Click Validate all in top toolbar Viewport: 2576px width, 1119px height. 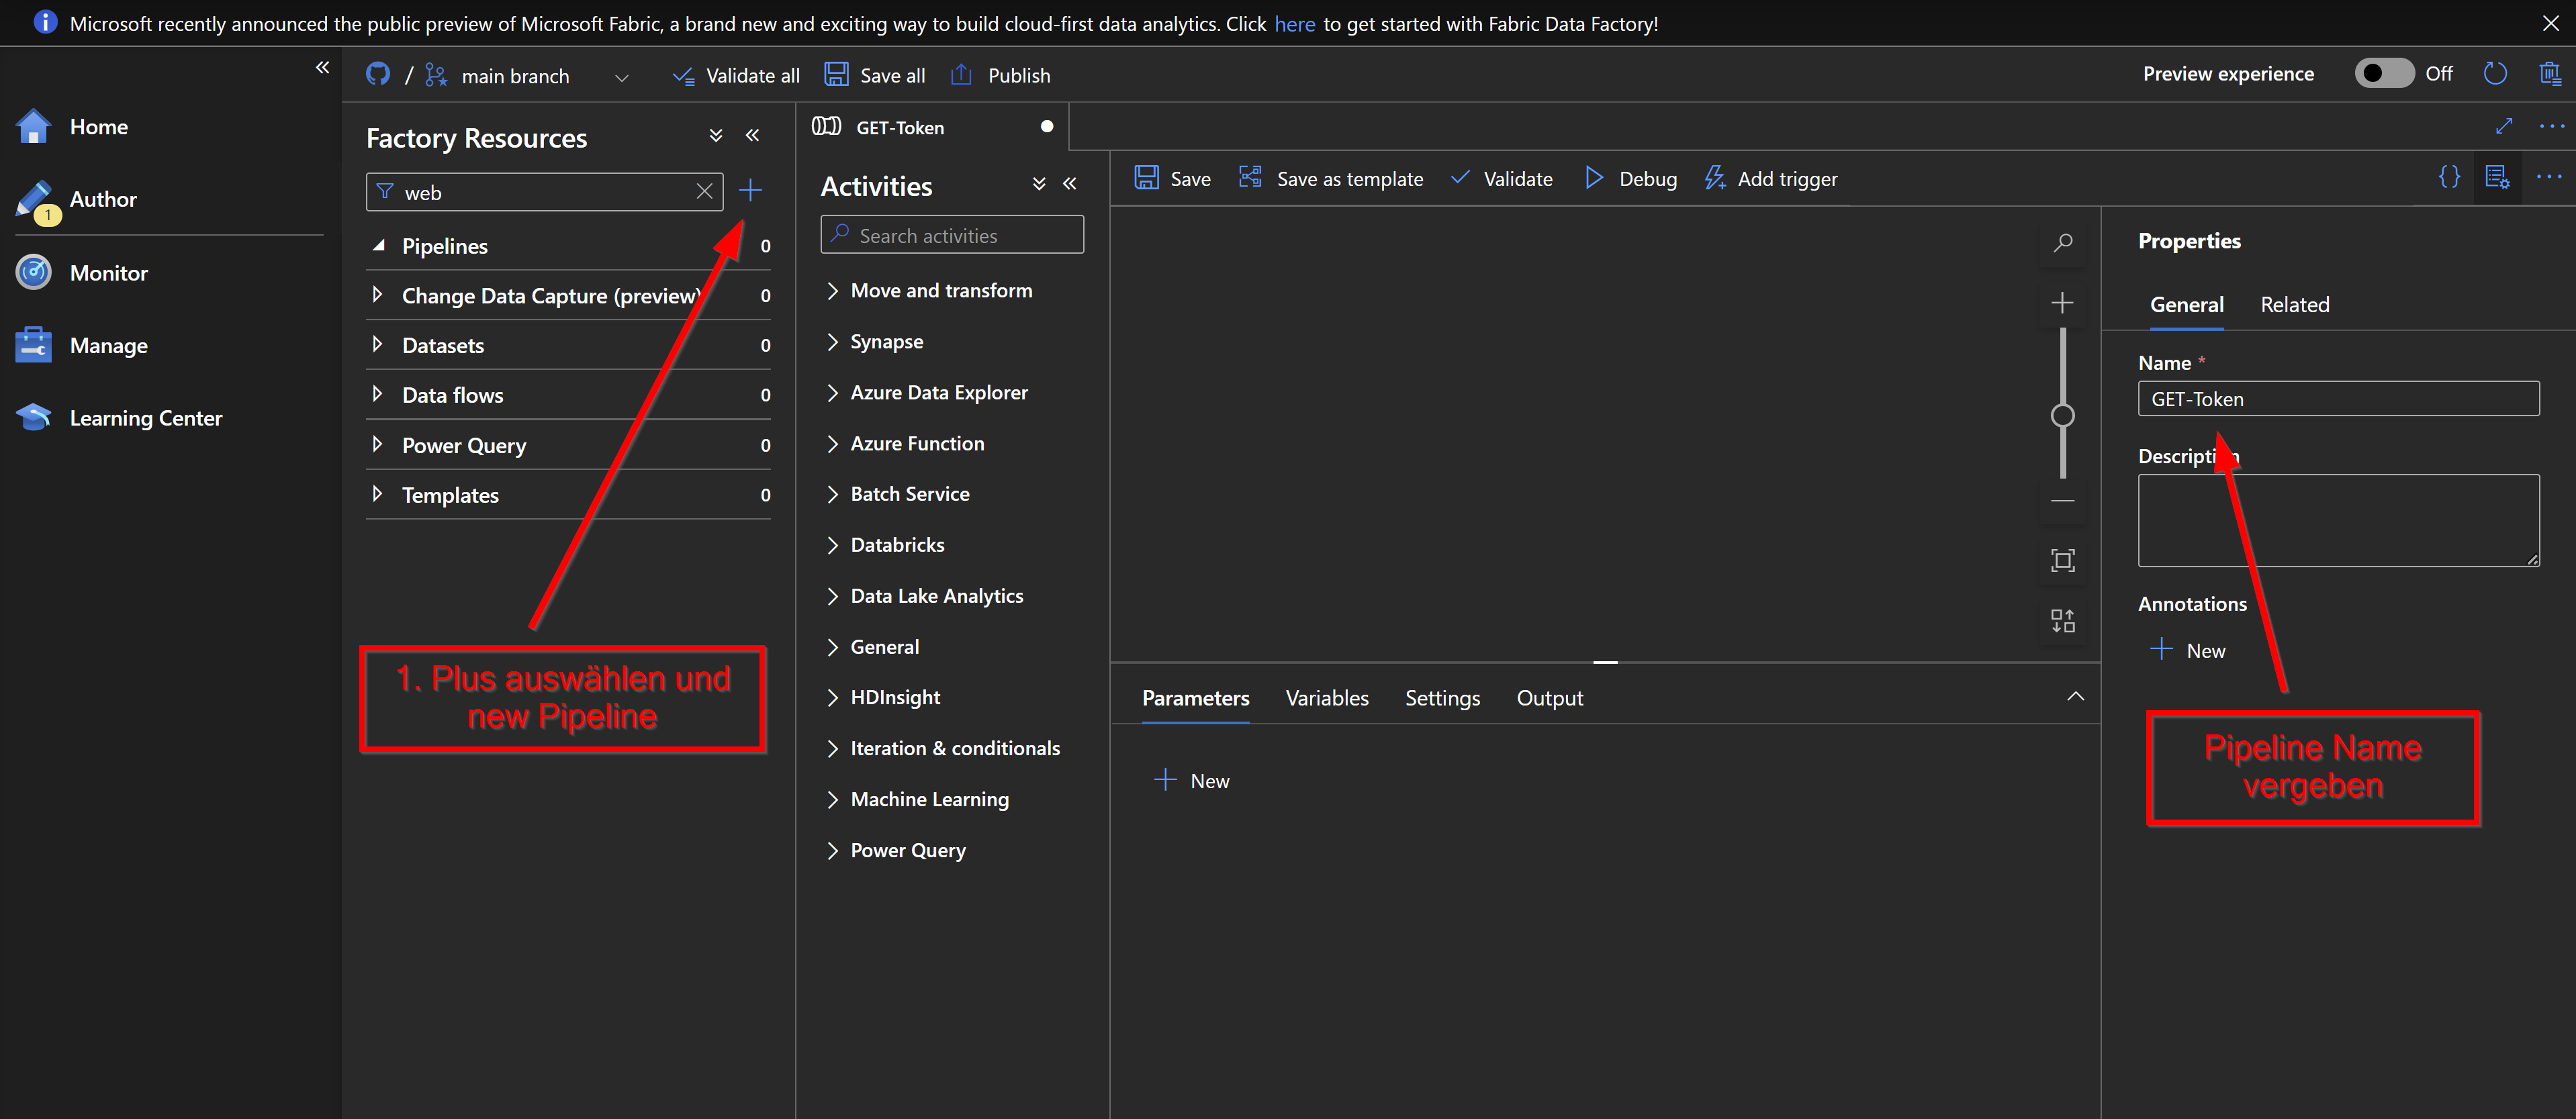click(x=737, y=75)
